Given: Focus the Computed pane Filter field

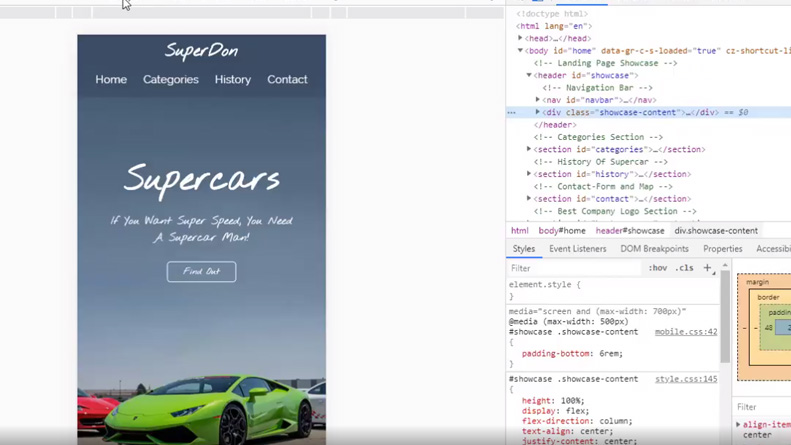Looking at the screenshot, I should coord(762,407).
